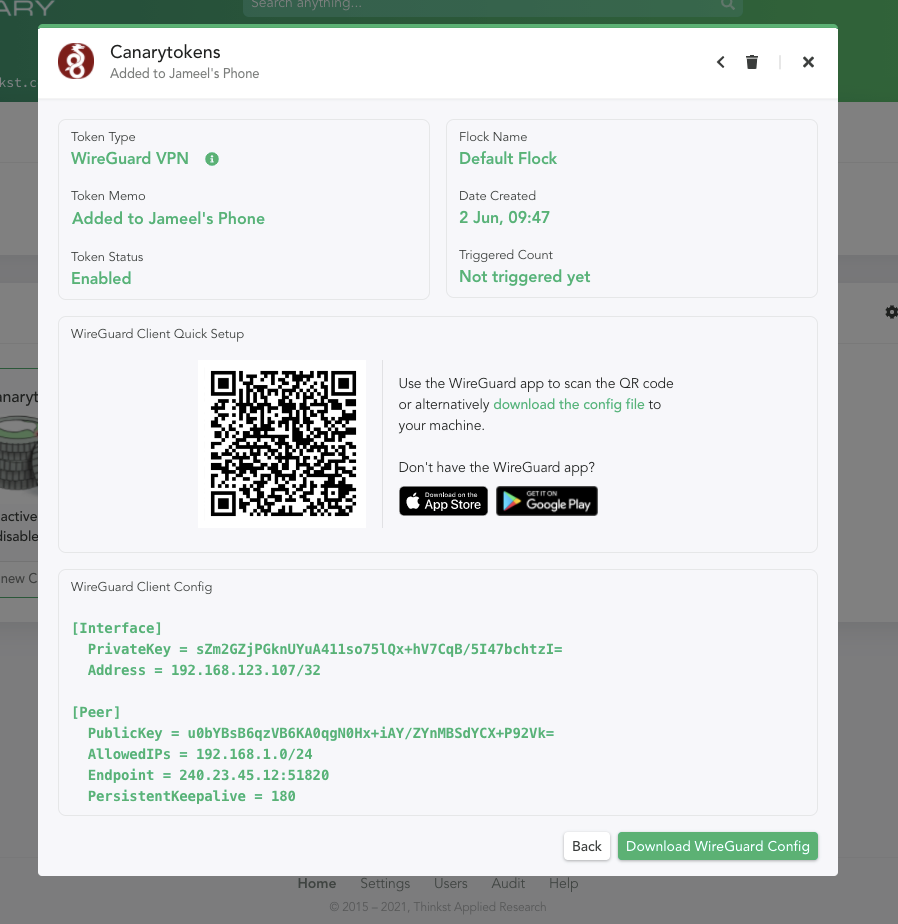Click the [Peer] section header
Screen dimensions: 898x924
[96, 712]
